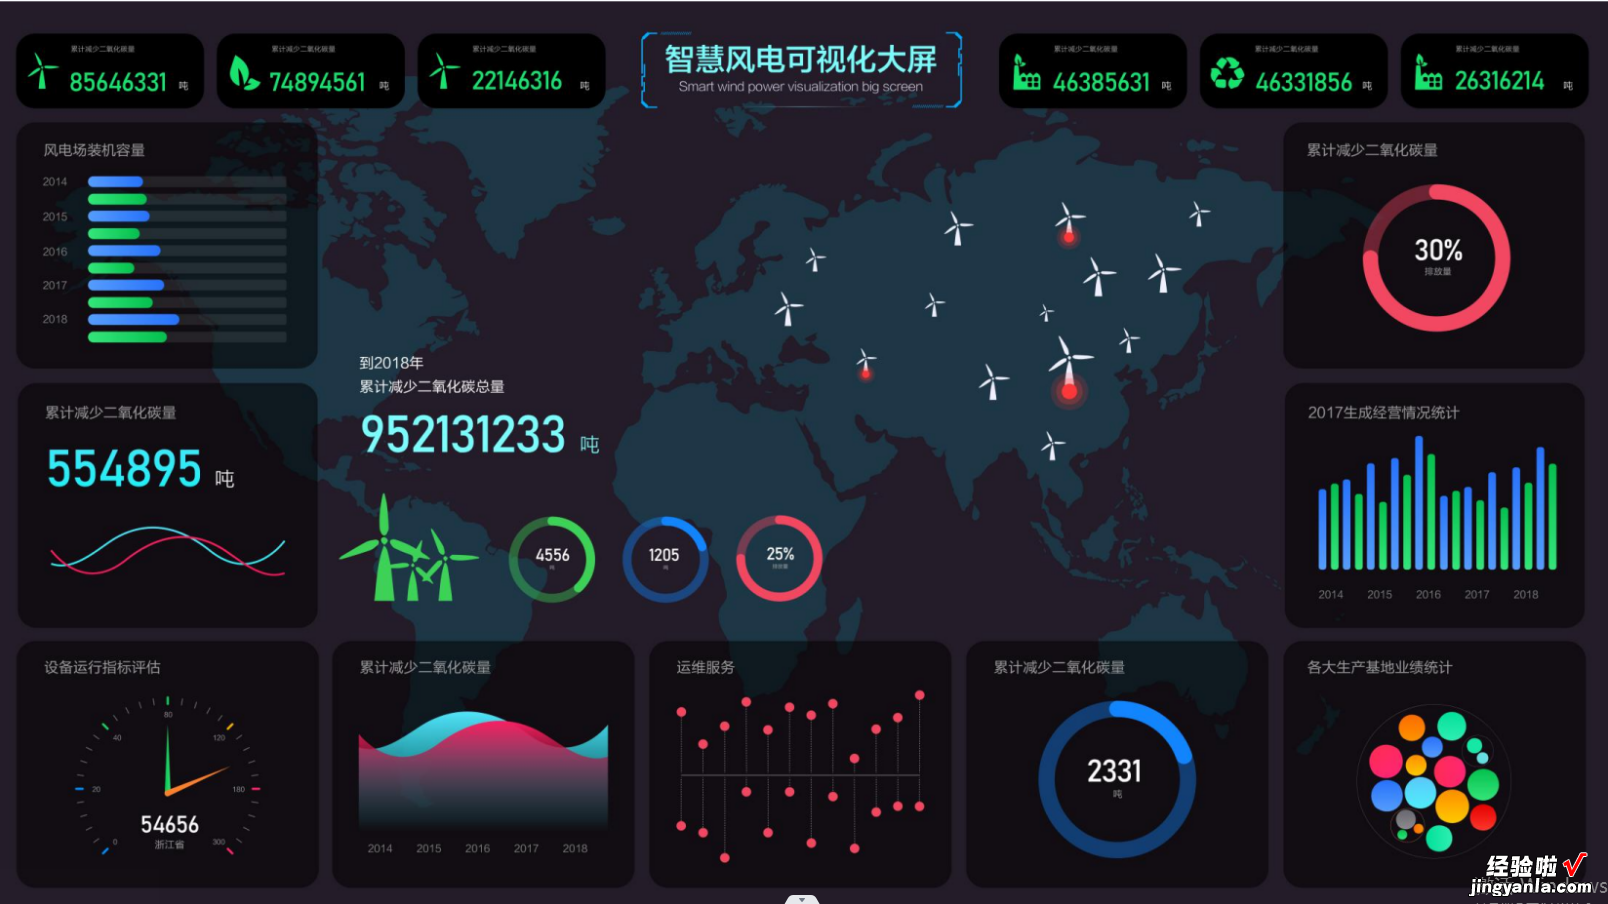
Task: Click the 46385631 counter value
Action: tap(1102, 82)
